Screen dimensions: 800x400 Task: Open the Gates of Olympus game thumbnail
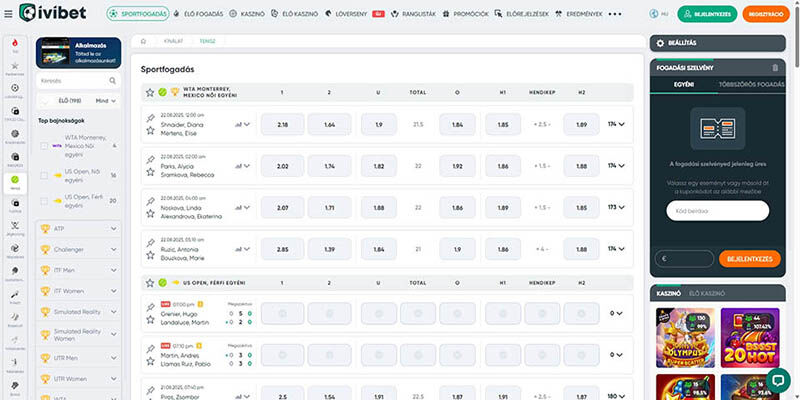coord(685,338)
